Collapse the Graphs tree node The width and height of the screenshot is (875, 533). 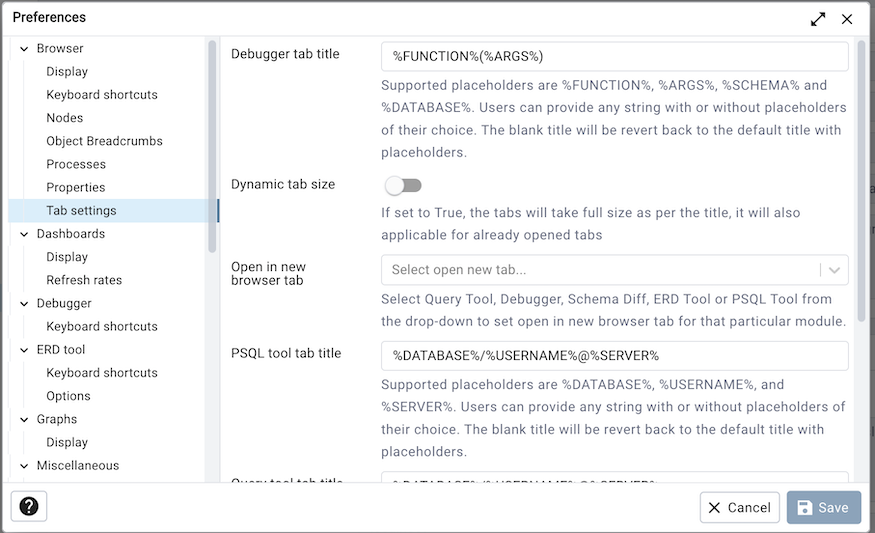tap(24, 420)
